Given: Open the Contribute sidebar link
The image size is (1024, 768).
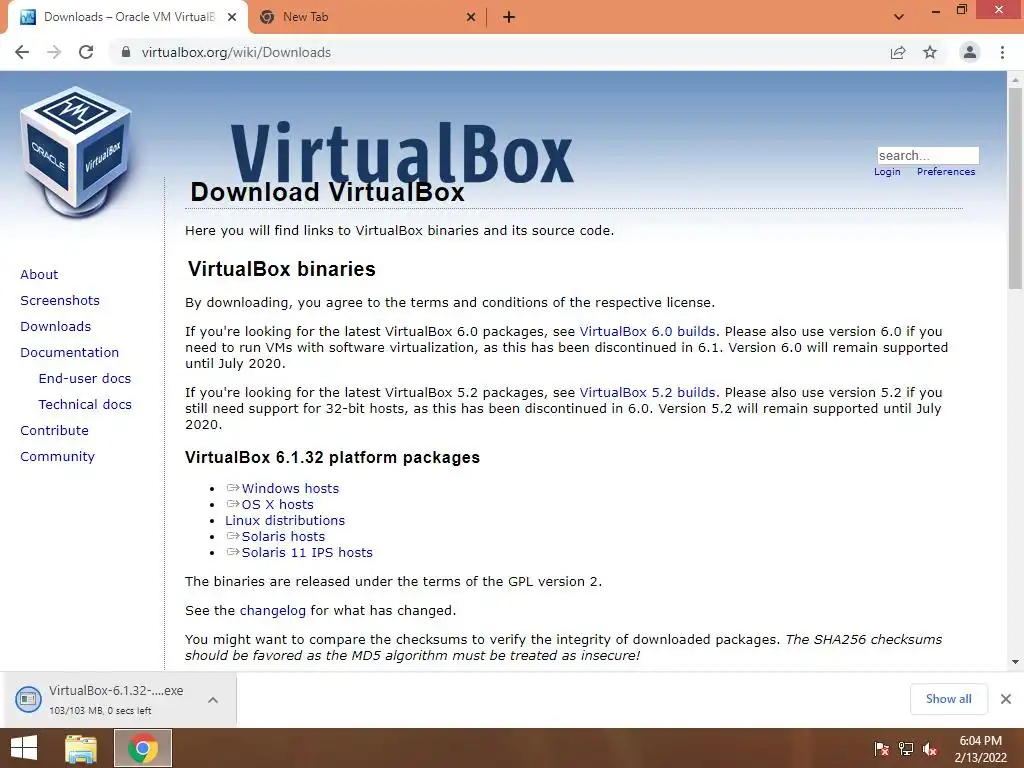Looking at the screenshot, I should click(54, 431).
